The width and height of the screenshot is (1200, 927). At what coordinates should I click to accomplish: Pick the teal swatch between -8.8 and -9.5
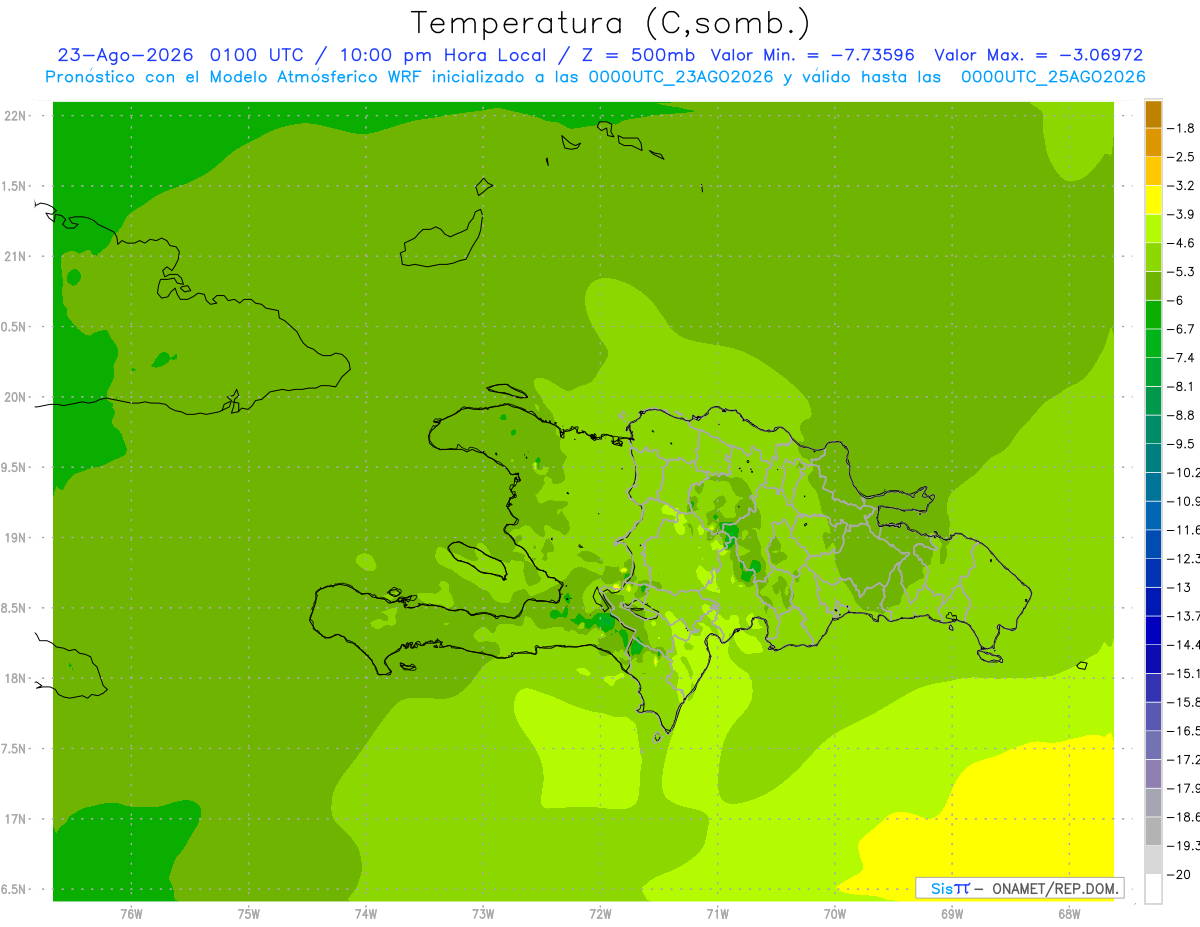[1153, 429]
